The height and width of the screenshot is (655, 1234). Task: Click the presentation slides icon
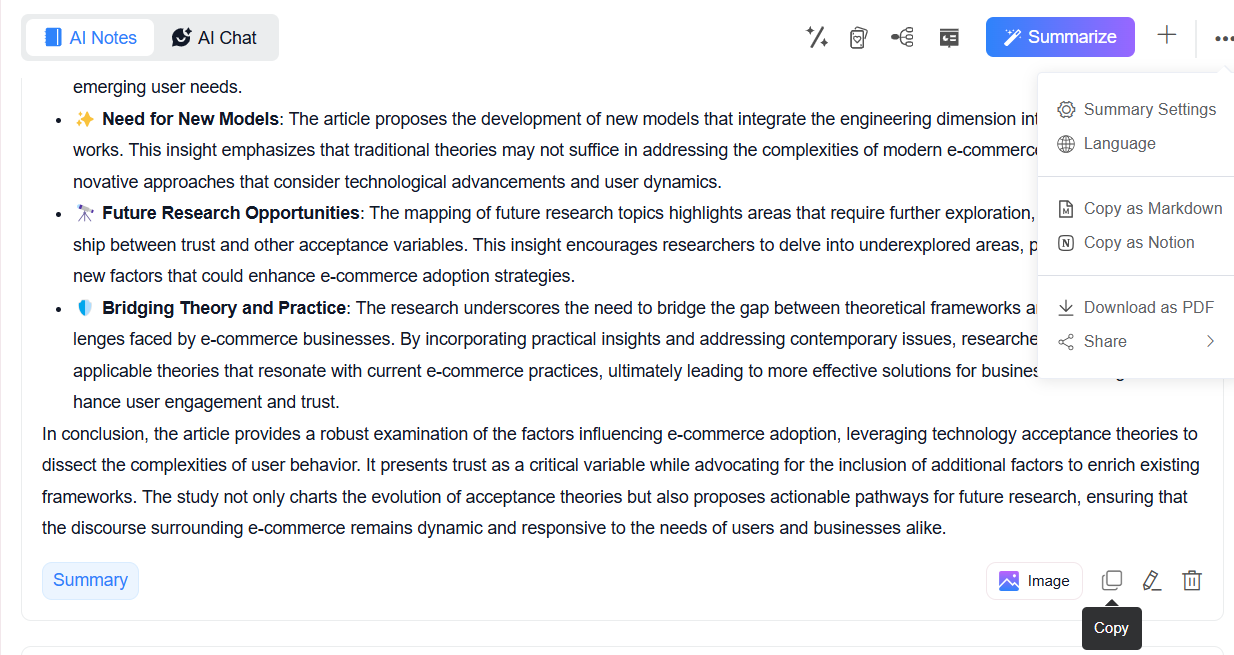point(949,37)
